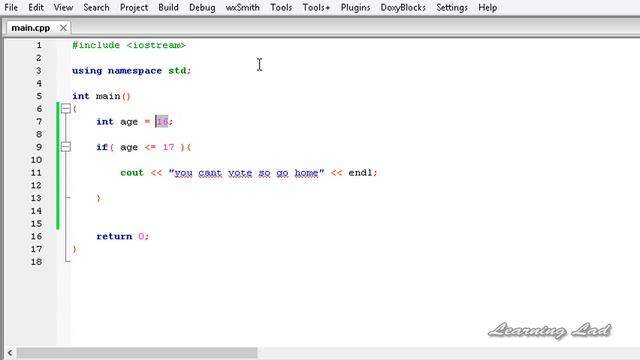640x360 pixels.
Task: Collapse the if block fold at line 9
Action: 66,147
